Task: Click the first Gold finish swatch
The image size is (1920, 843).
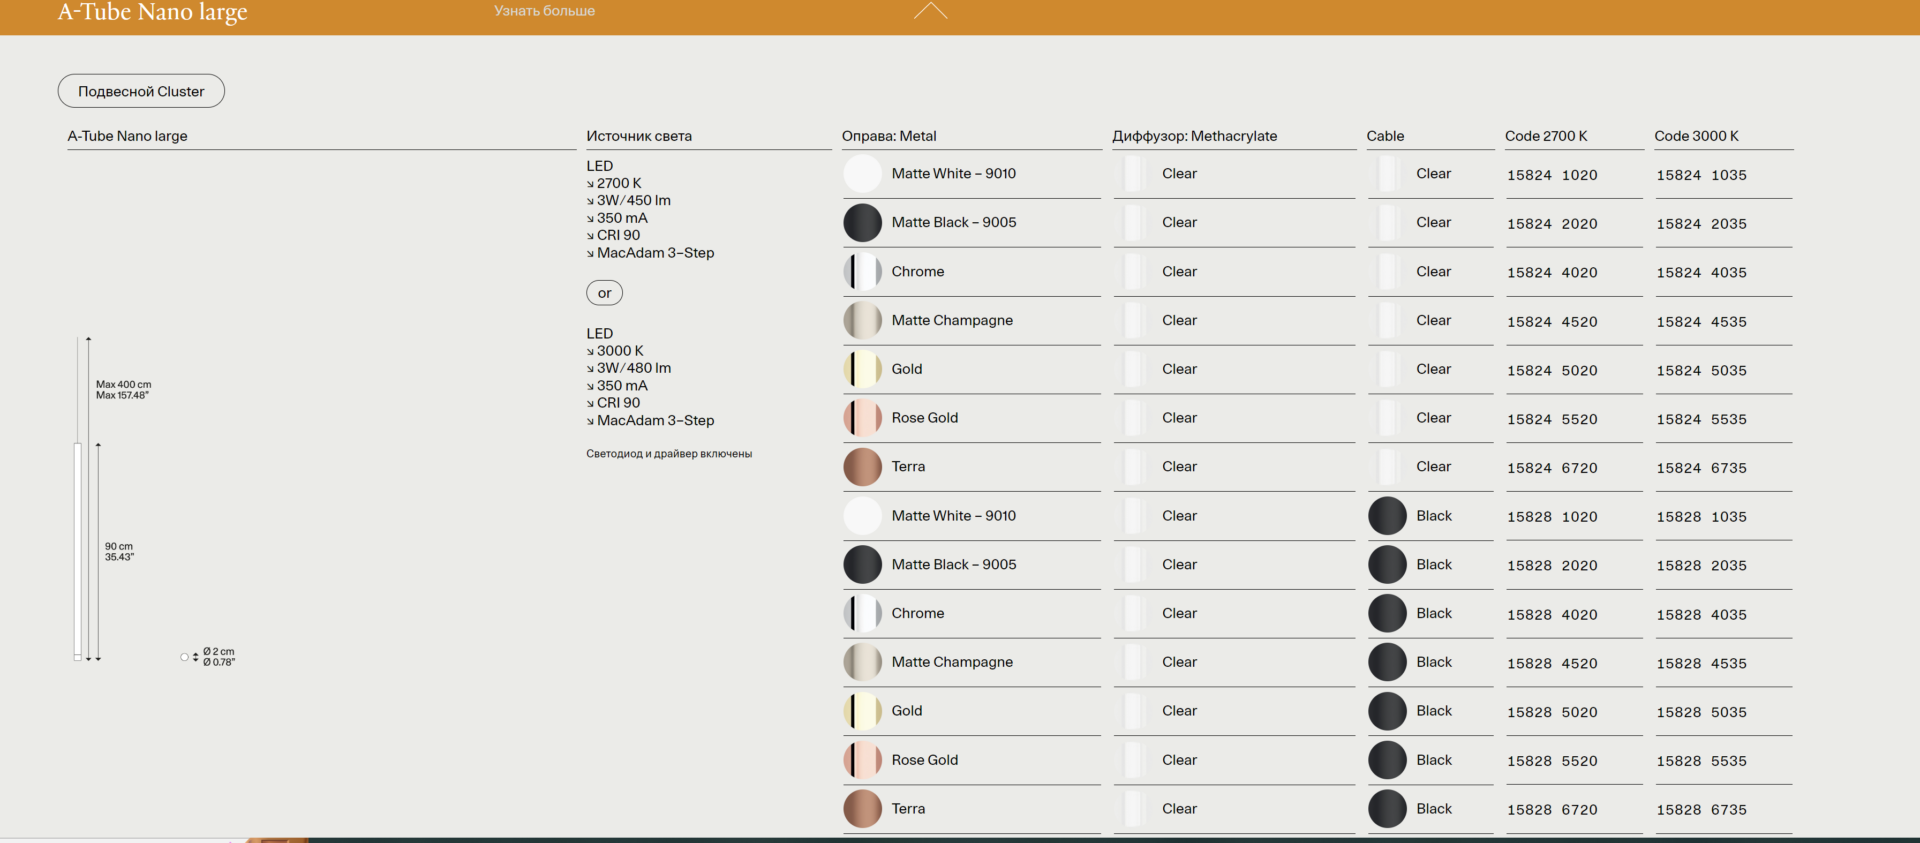Action: pyautogui.click(x=862, y=369)
